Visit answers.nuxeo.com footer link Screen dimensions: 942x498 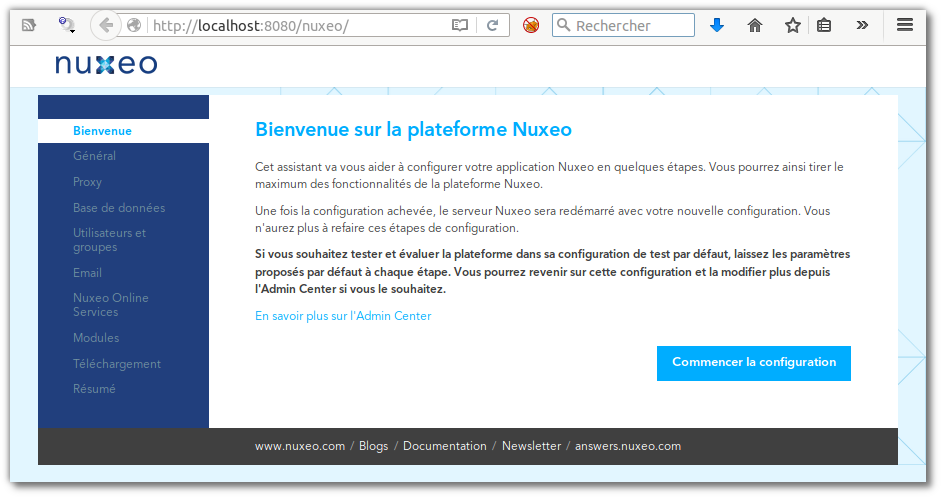point(628,446)
